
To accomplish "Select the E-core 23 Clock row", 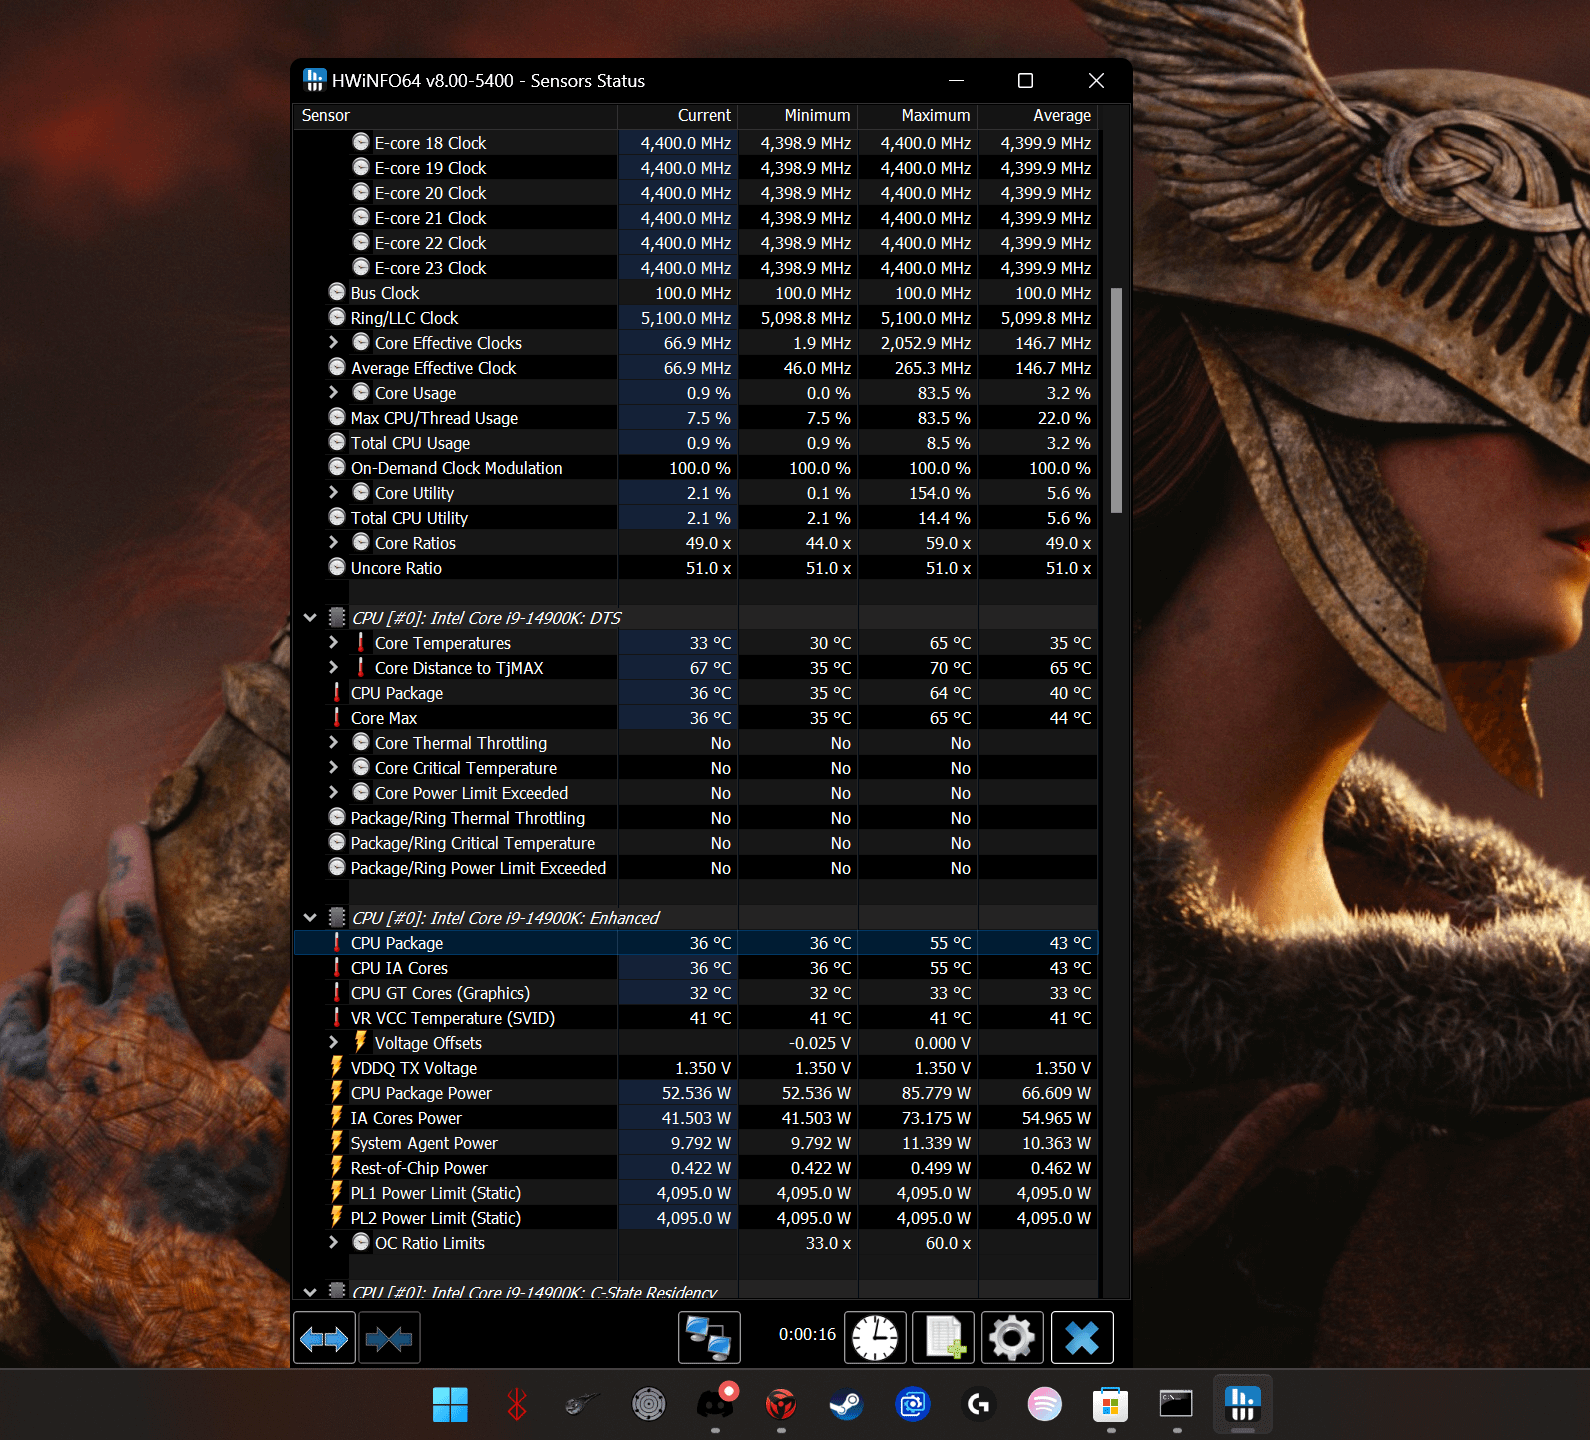I will tap(696, 268).
